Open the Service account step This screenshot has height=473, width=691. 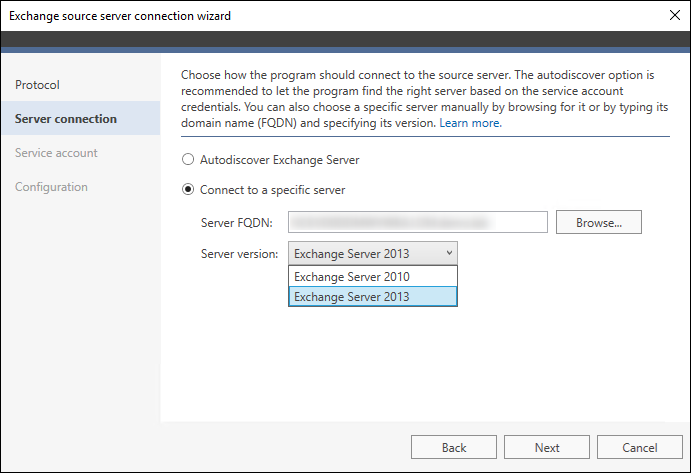(x=81, y=153)
